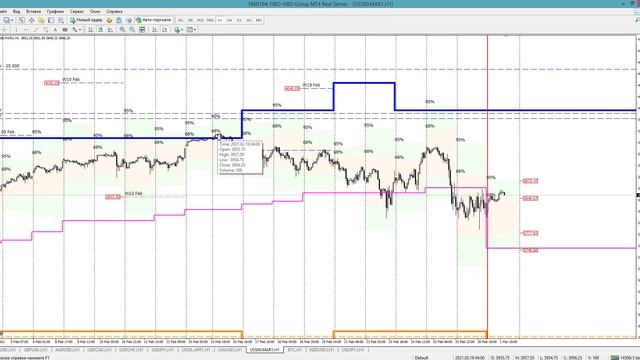
Task: Open the Strategy Tester icon
Action: (x=61, y=20)
